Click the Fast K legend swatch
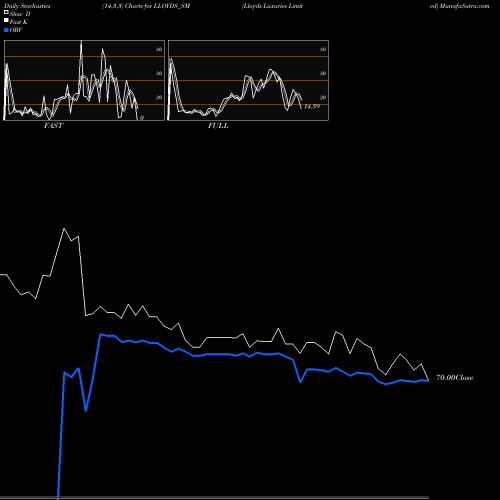 [6, 21]
